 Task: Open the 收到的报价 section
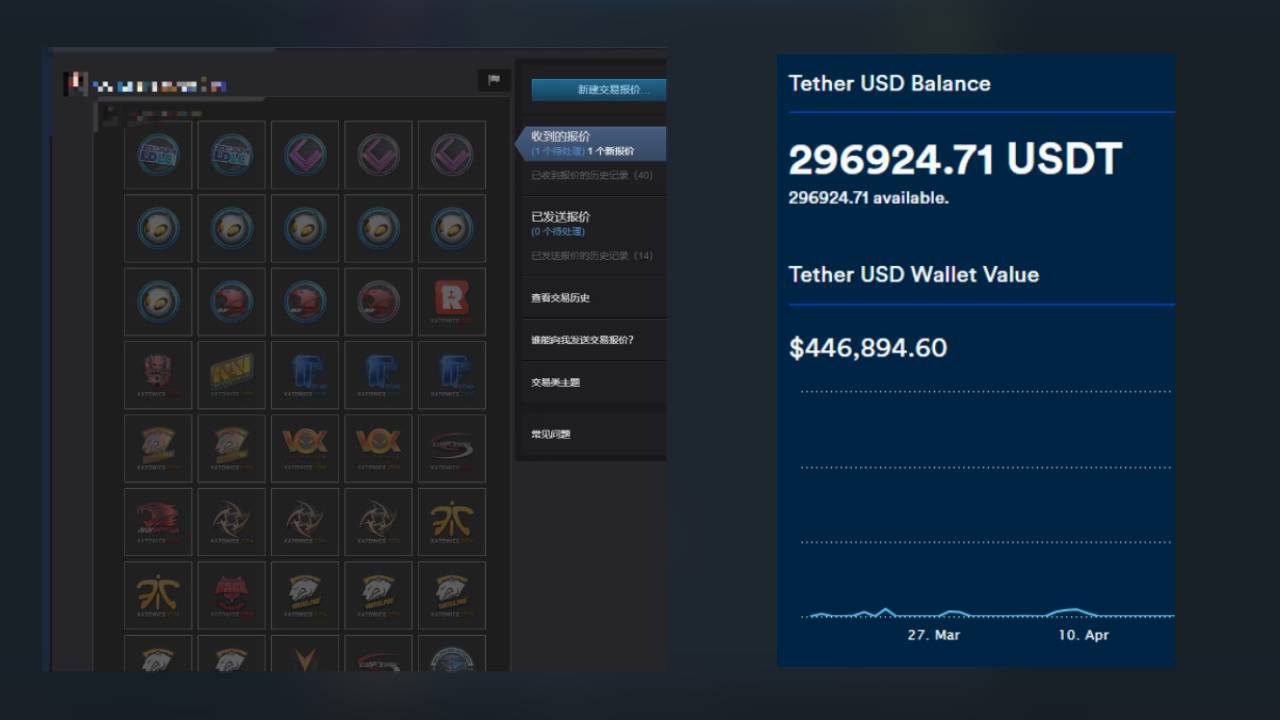pyautogui.click(x=561, y=136)
